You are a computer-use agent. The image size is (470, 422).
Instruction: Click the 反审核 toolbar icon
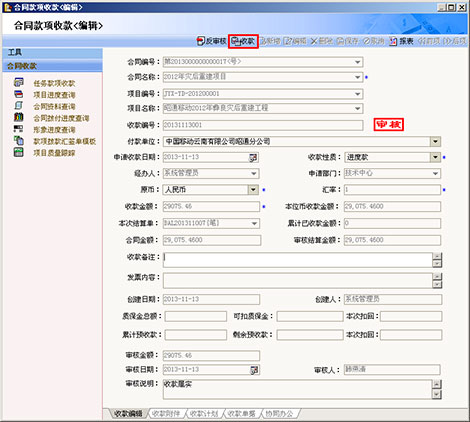pyautogui.click(x=201, y=41)
